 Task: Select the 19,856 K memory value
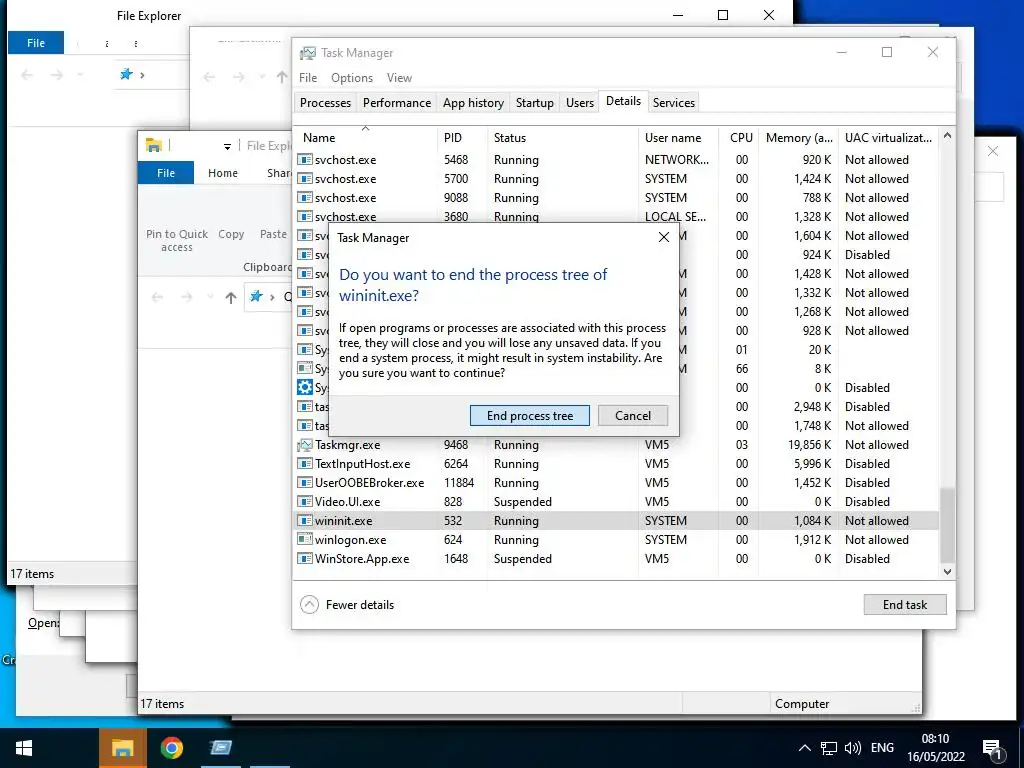[810, 445]
